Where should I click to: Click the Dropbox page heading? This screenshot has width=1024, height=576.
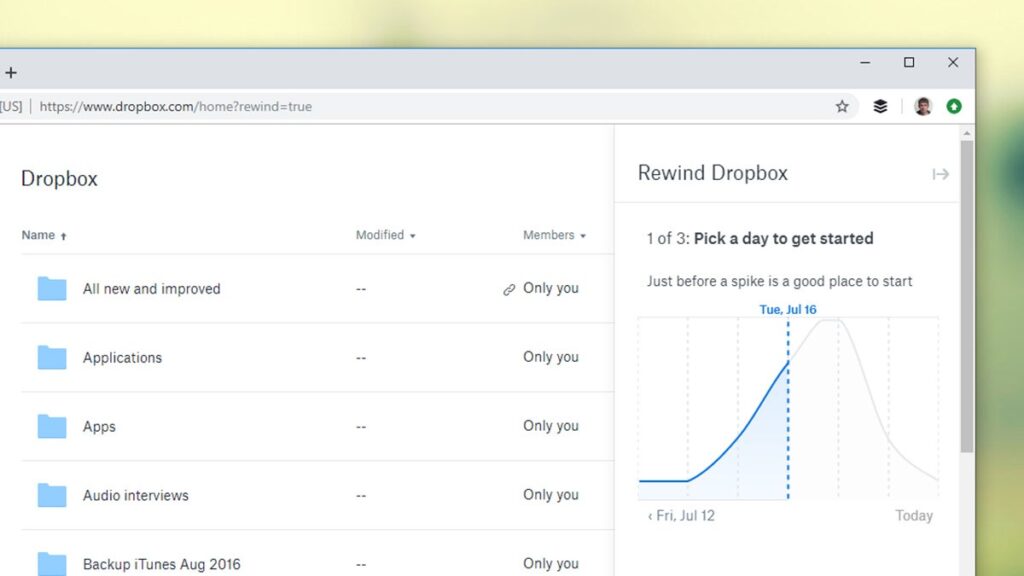click(x=59, y=179)
